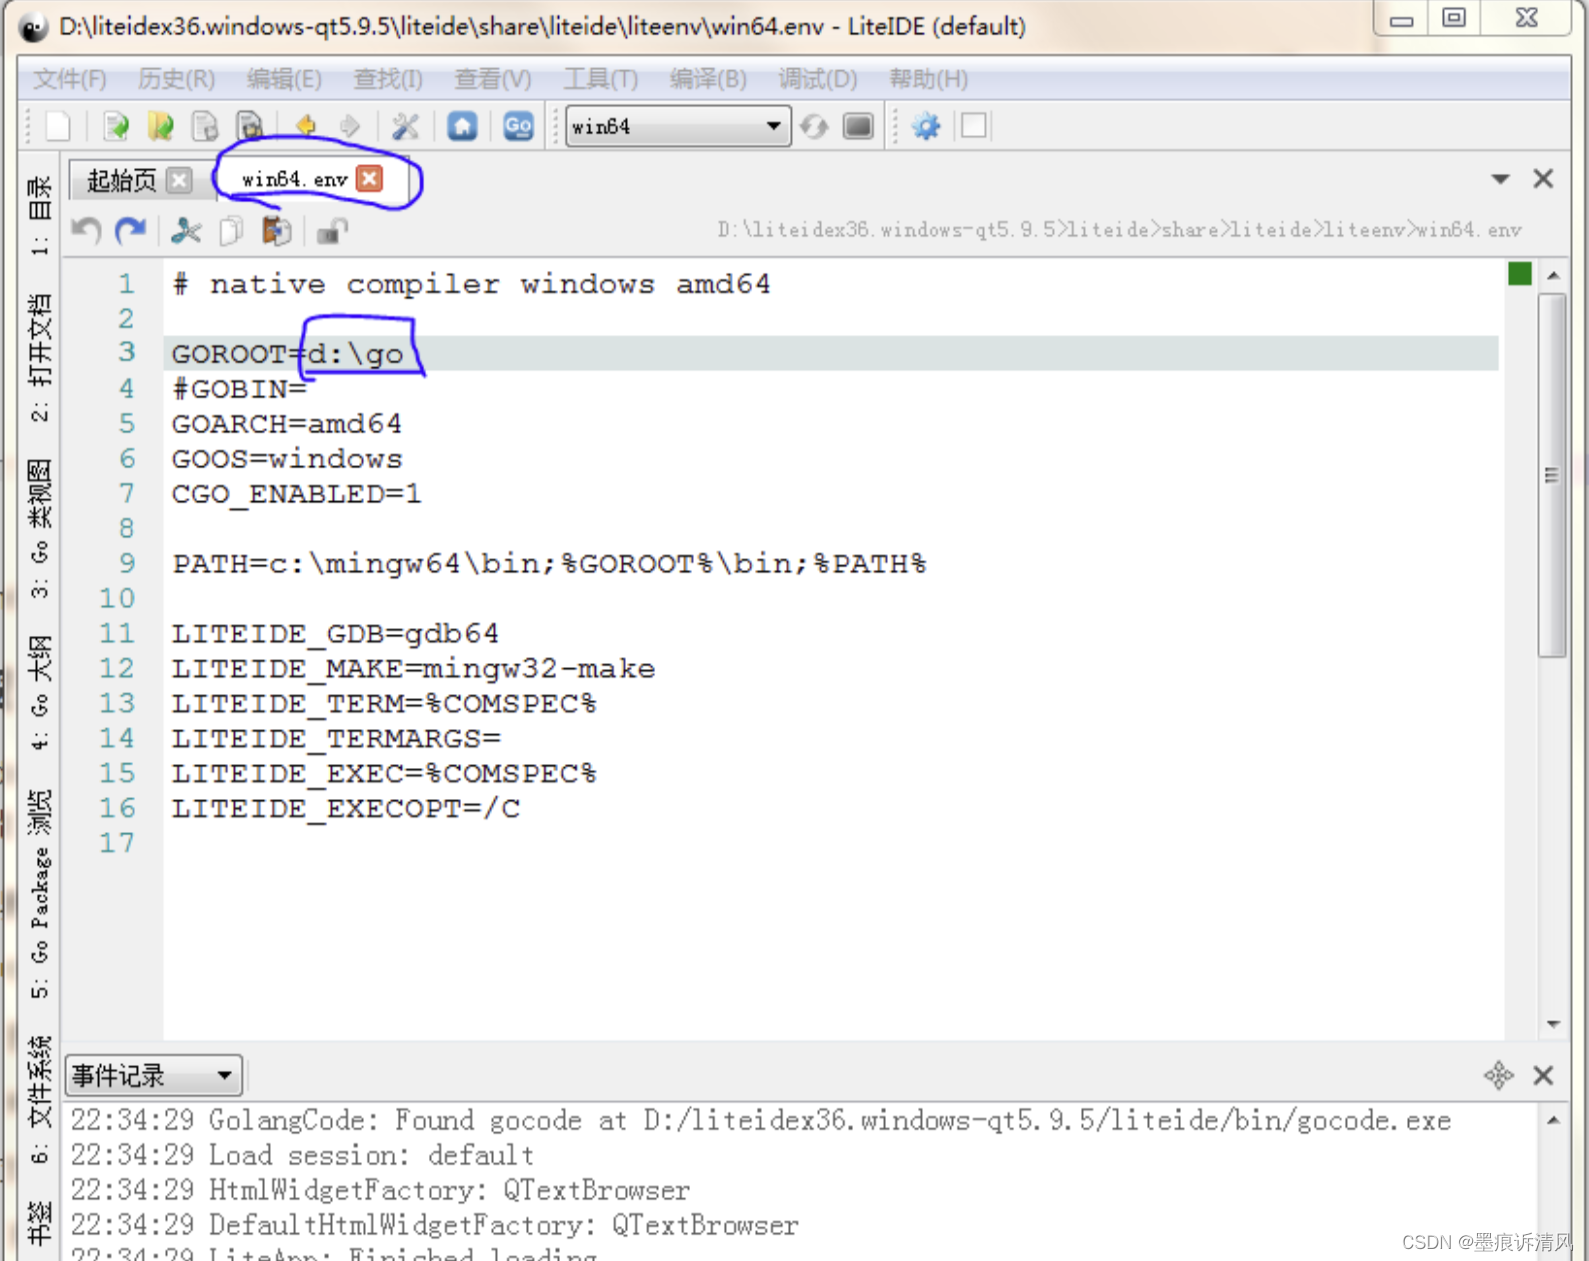The image size is (1589, 1261).
Task: Click the CGO_ENABLED=1 line
Action: point(296,494)
